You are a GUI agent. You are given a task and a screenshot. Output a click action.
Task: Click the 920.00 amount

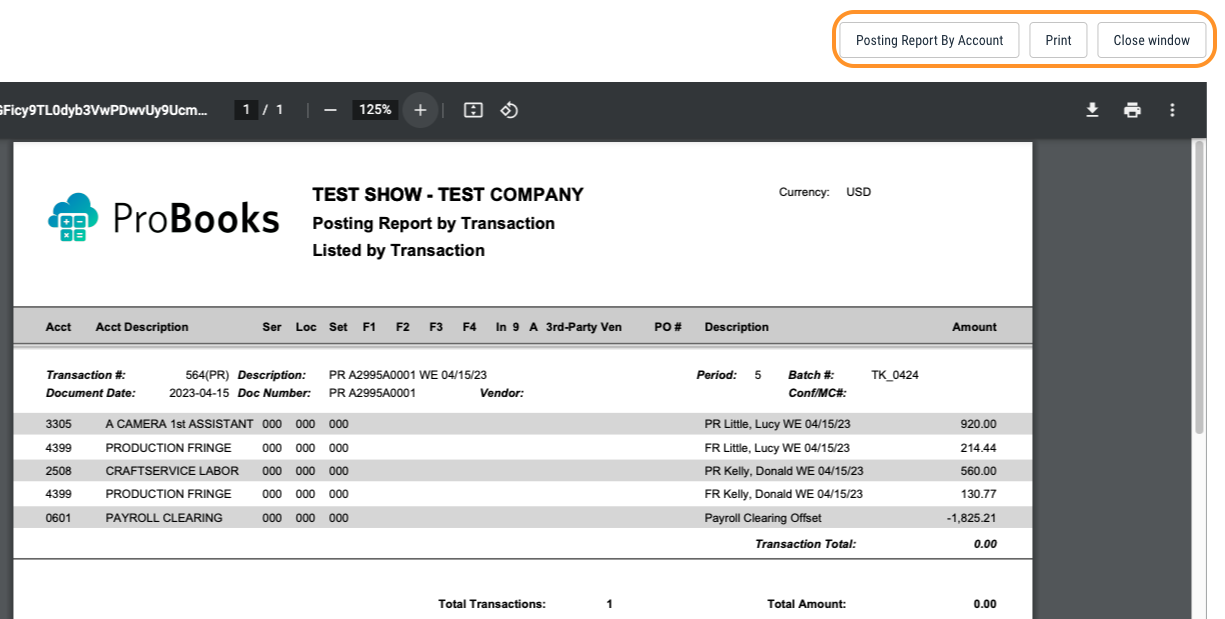click(x=977, y=424)
